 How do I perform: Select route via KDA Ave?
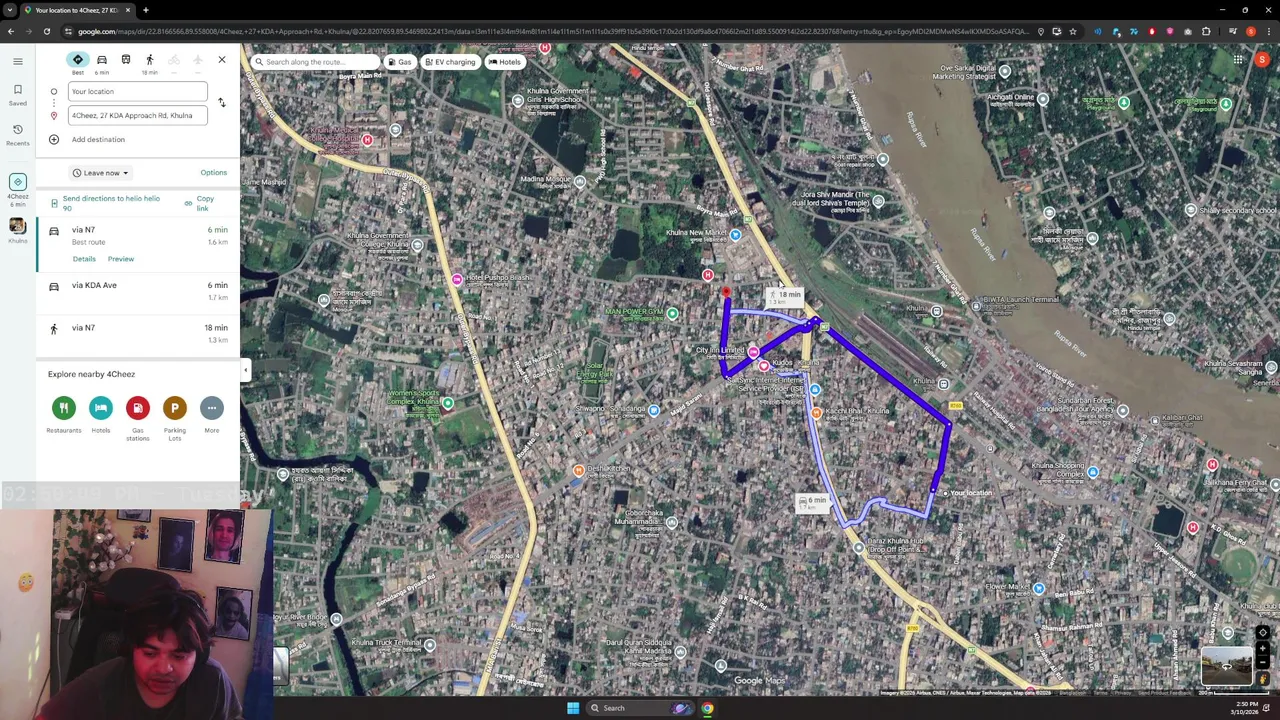pyautogui.click(x=138, y=291)
